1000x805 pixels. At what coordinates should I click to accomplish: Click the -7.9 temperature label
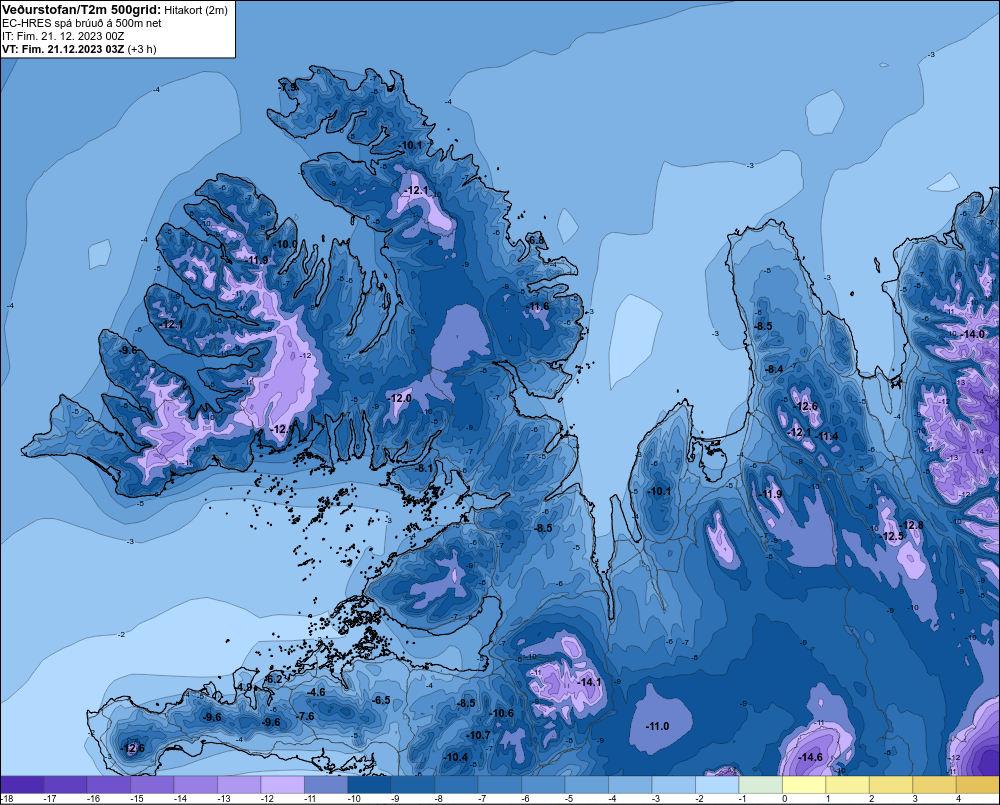pyautogui.click(x=288, y=87)
